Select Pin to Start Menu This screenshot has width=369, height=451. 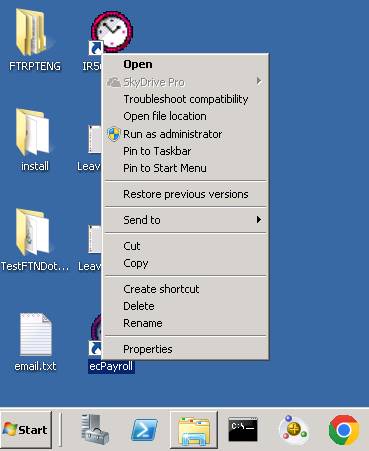point(185,168)
